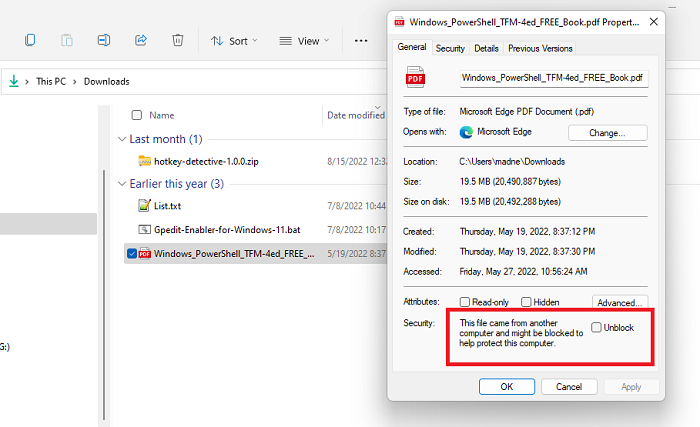Click the Microsoft Edge icon beside Opens with
The height and width of the screenshot is (427, 700).
(x=466, y=132)
